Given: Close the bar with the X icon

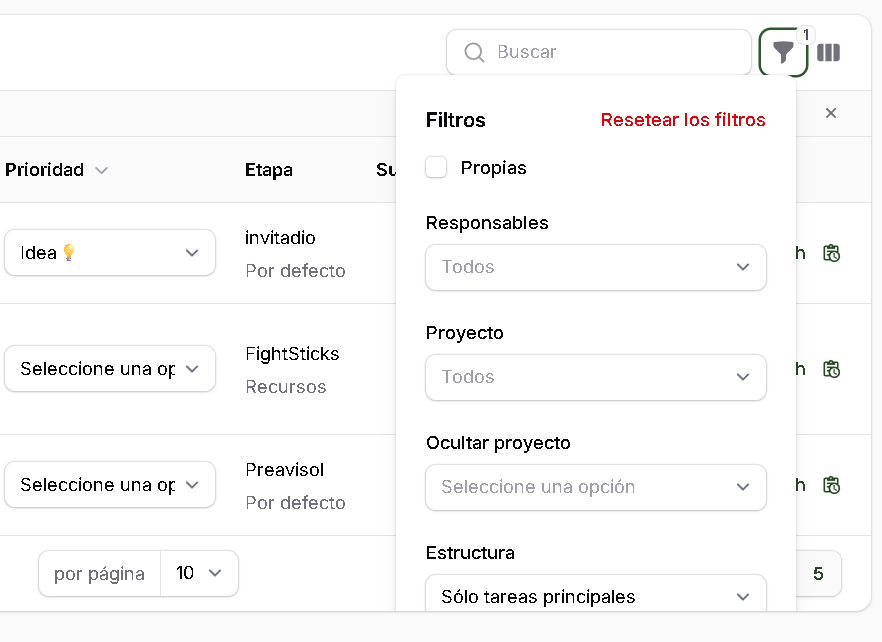Looking at the screenshot, I should coord(830,114).
